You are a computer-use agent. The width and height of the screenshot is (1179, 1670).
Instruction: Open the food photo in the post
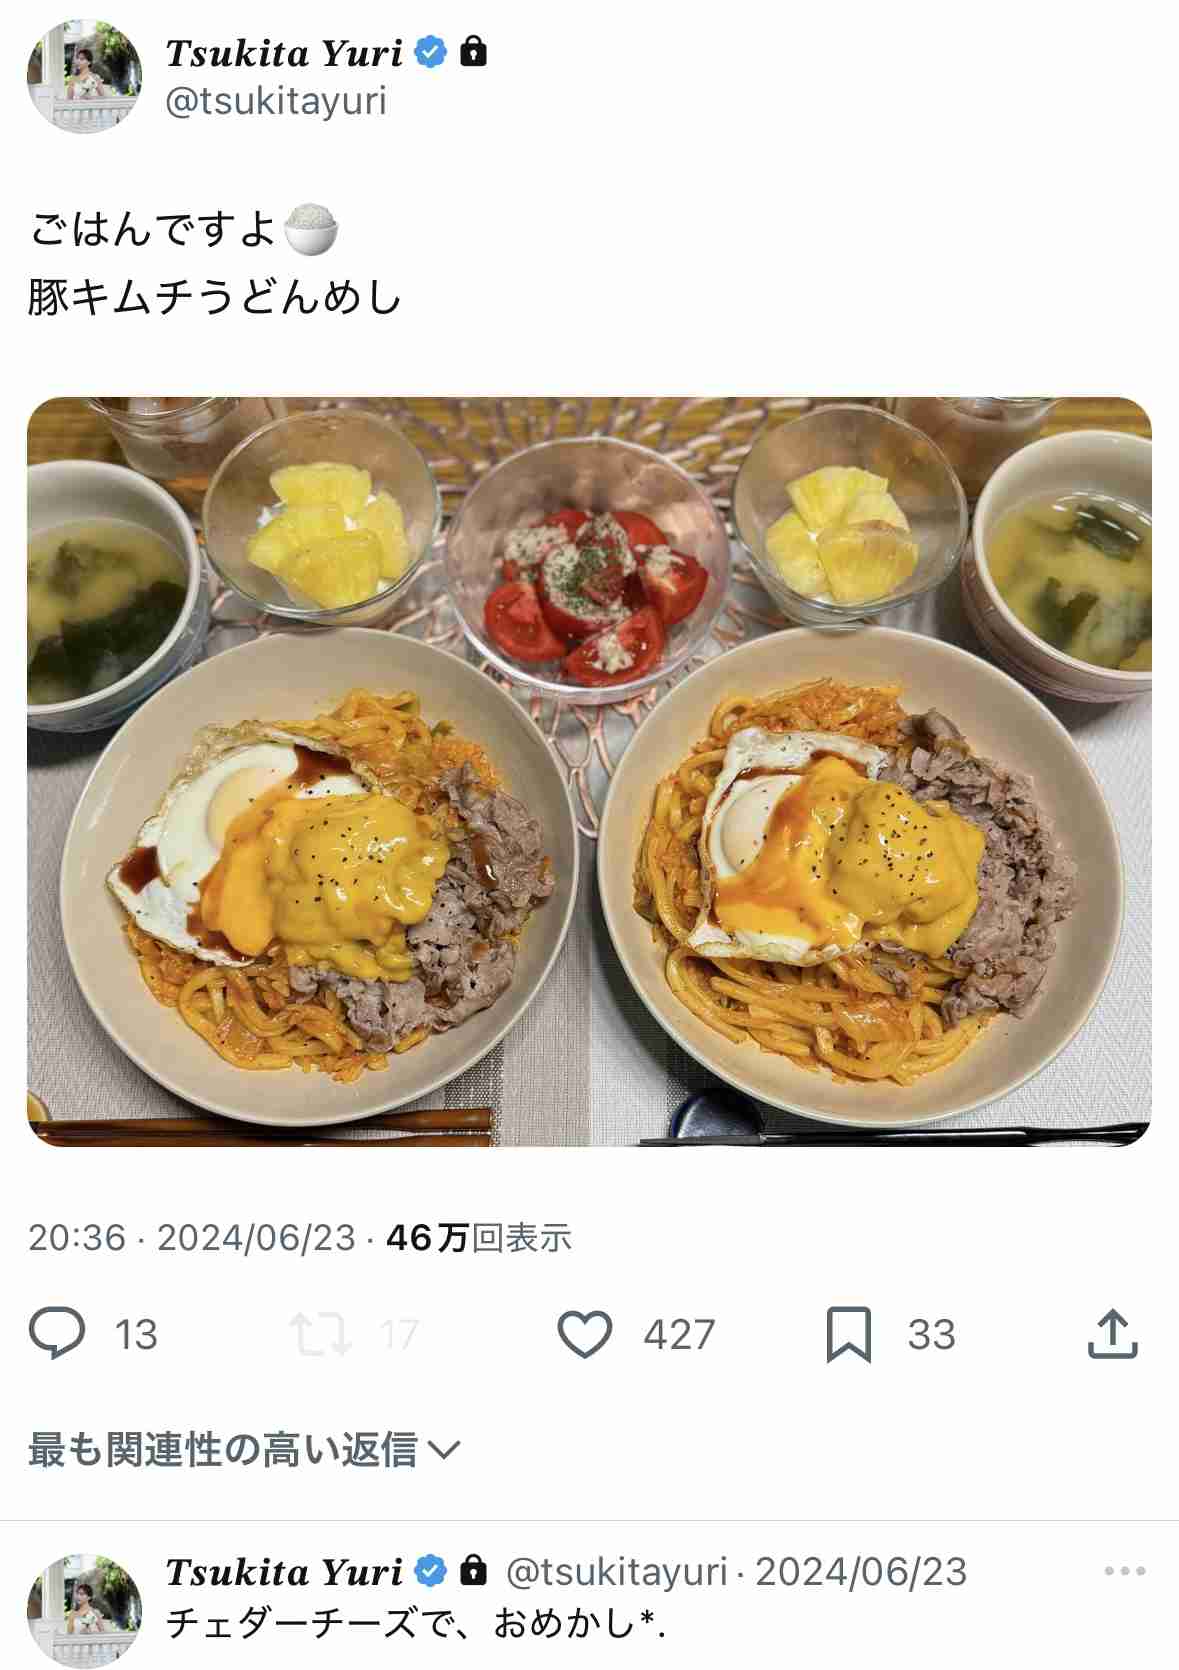click(x=589, y=771)
